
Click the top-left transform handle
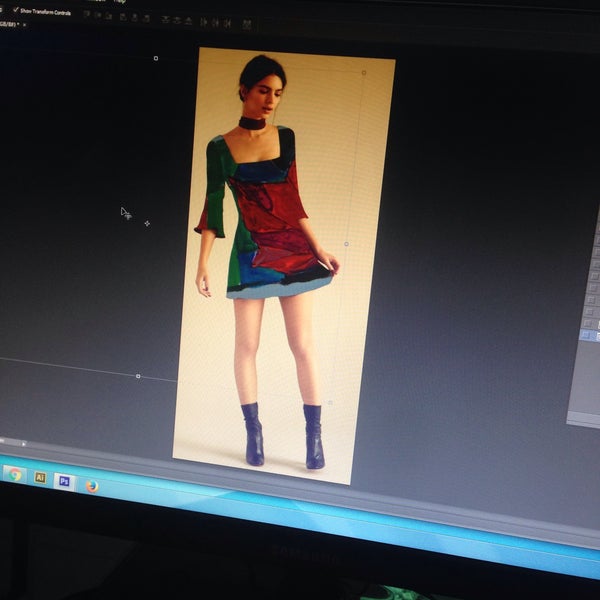coord(156,58)
